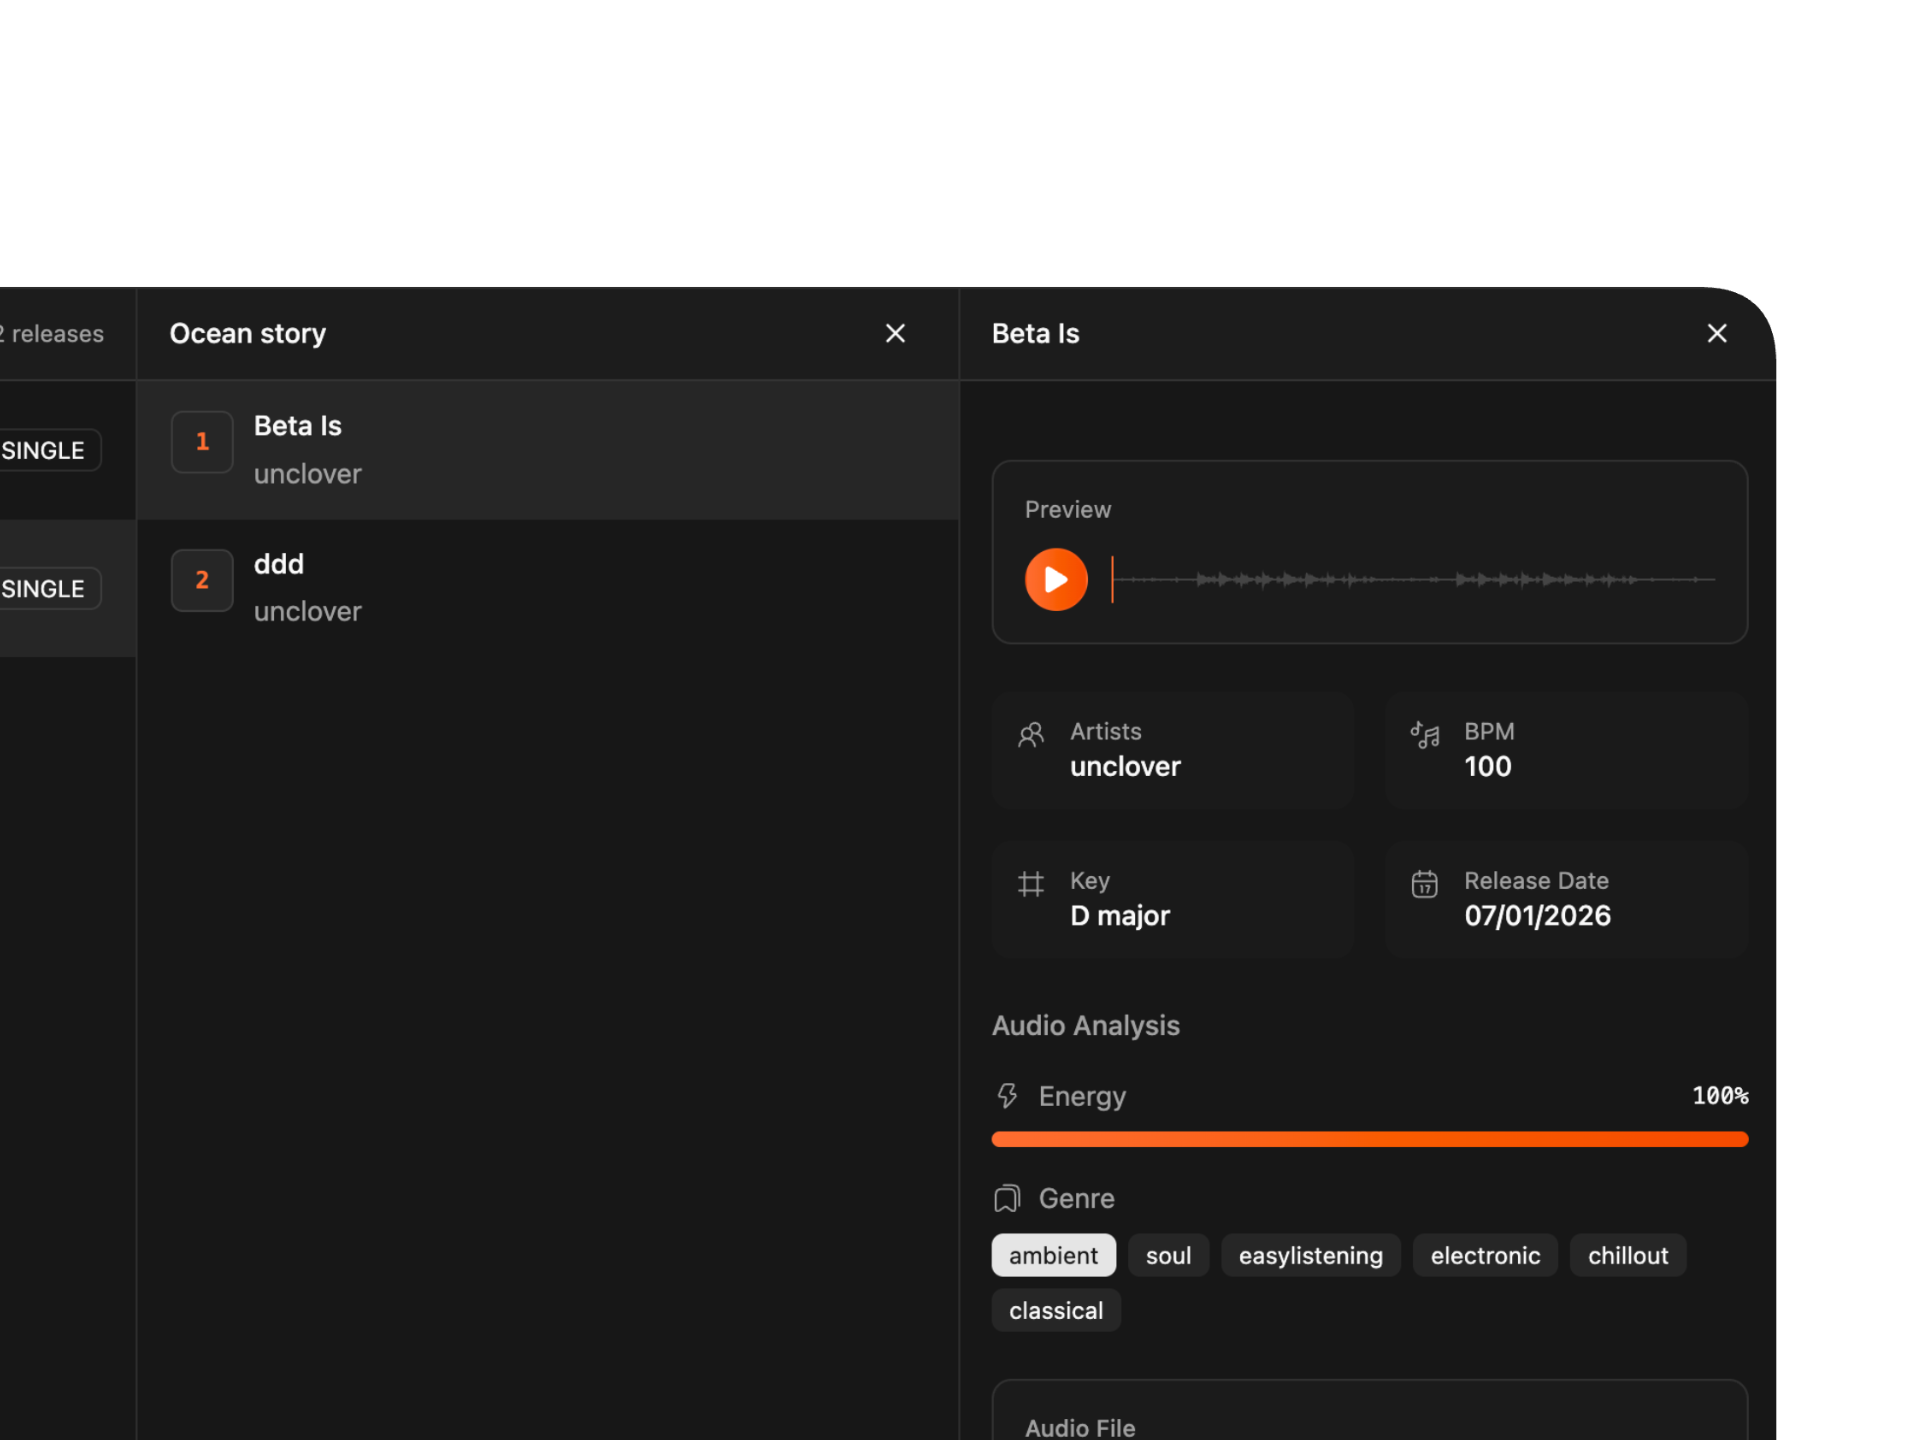
Task: Select the chillout genre tag
Action: [x=1627, y=1255]
